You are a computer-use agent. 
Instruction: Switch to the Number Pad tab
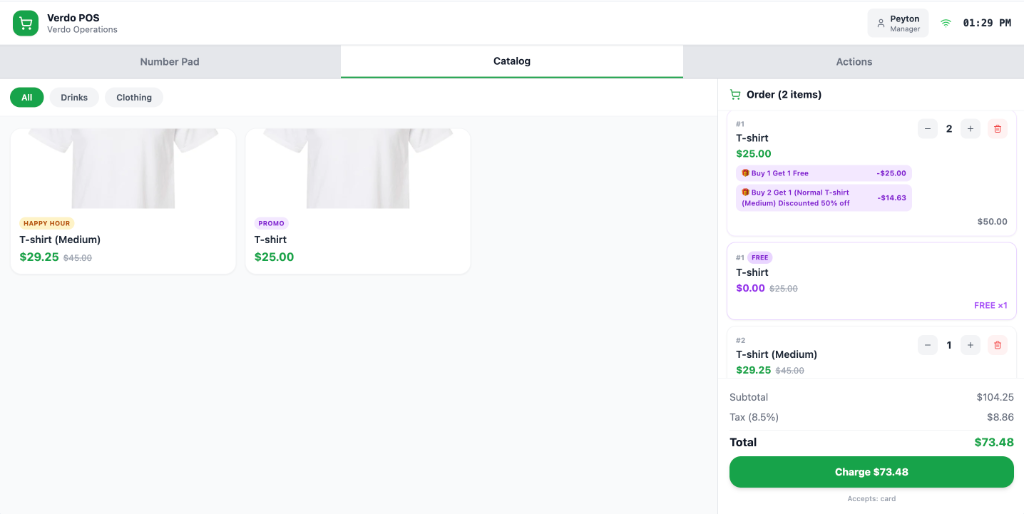pyautogui.click(x=170, y=62)
